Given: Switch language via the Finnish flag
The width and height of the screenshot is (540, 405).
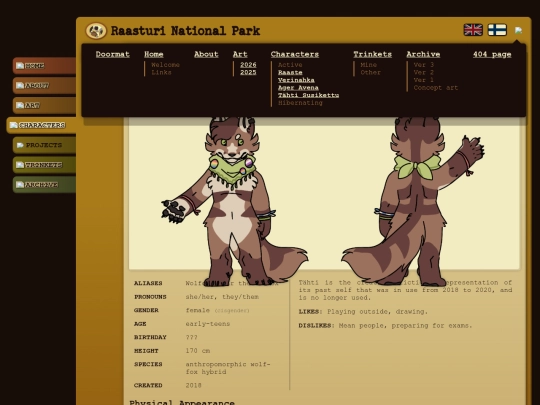Looking at the screenshot, I should pyautogui.click(x=497, y=30).
